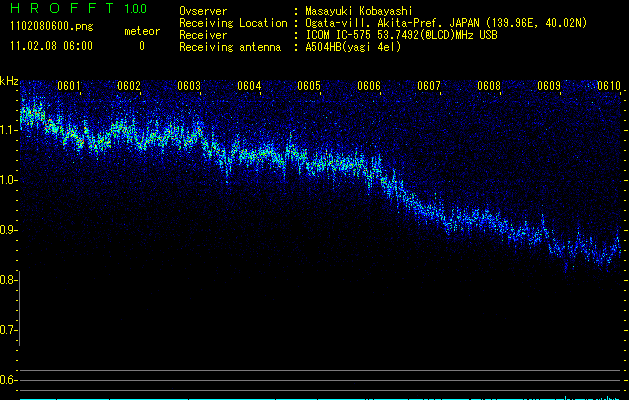Select the 0607 time marker

[429, 86]
